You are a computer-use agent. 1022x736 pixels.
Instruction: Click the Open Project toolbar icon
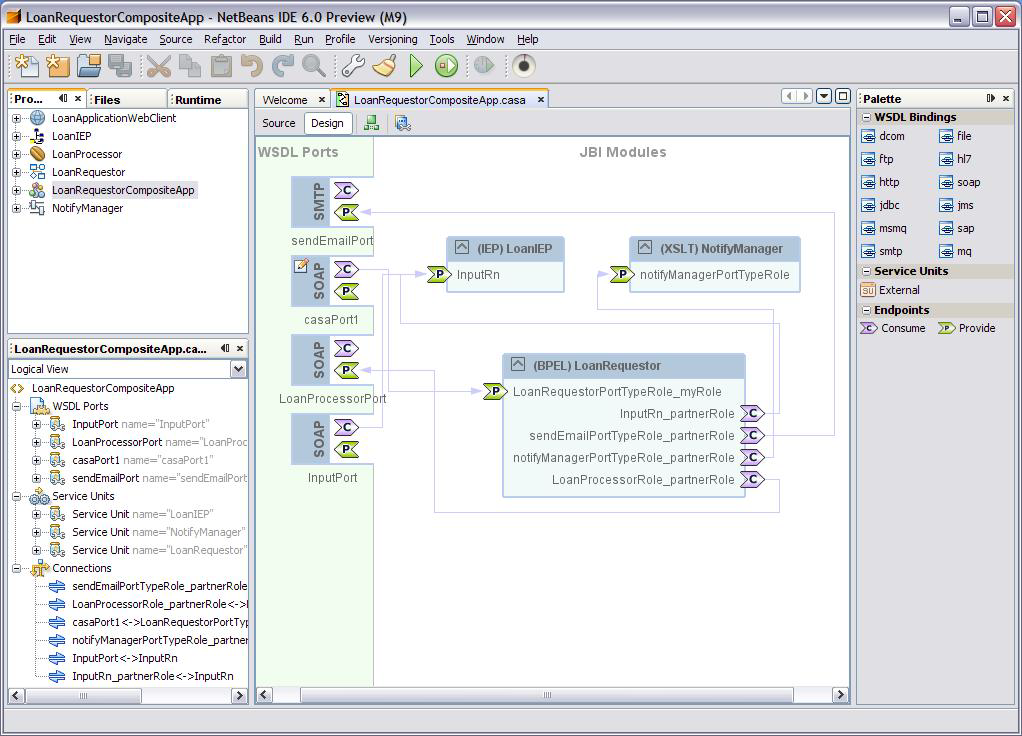(x=89, y=66)
